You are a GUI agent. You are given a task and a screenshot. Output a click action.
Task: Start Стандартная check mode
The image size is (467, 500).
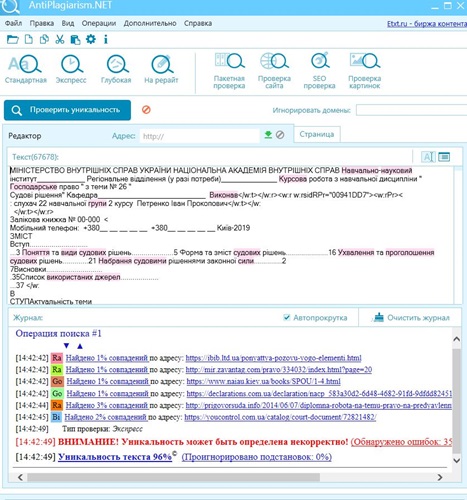[x=25, y=69]
